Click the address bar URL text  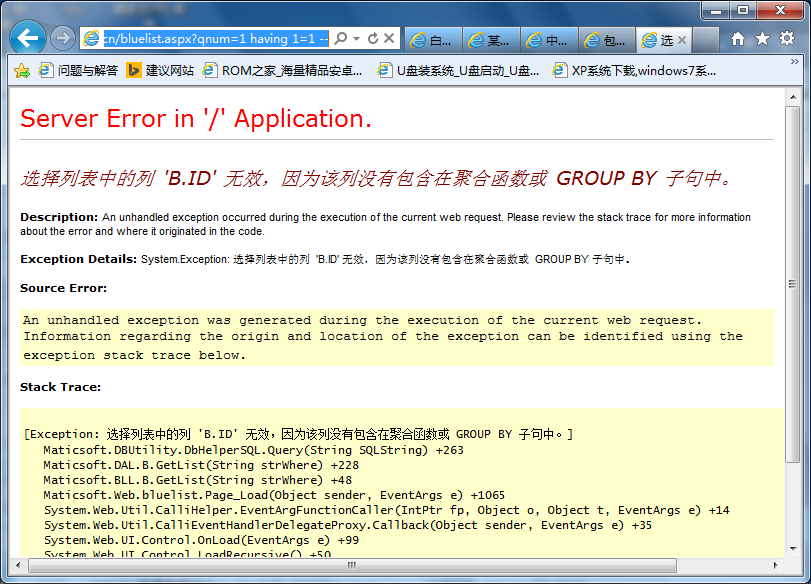pyautogui.click(x=216, y=39)
